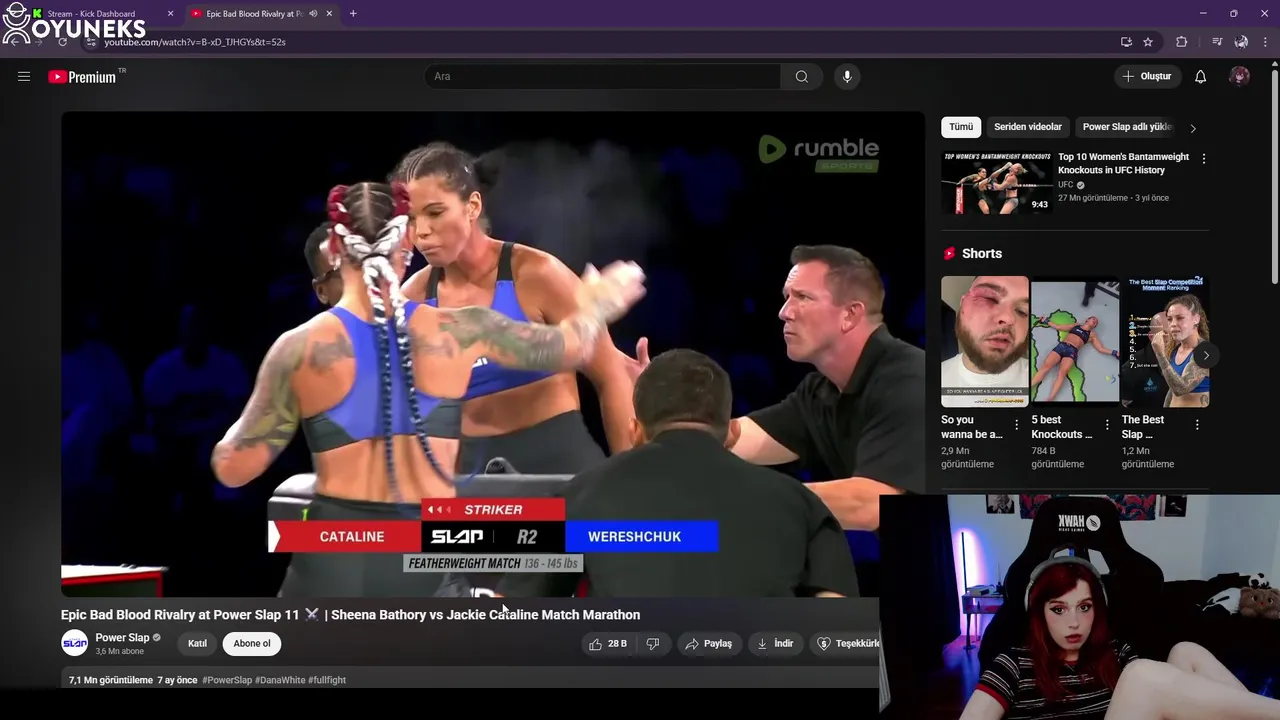Select the Tümü filter chip
The image size is (1280, 720).
[961, 127]
